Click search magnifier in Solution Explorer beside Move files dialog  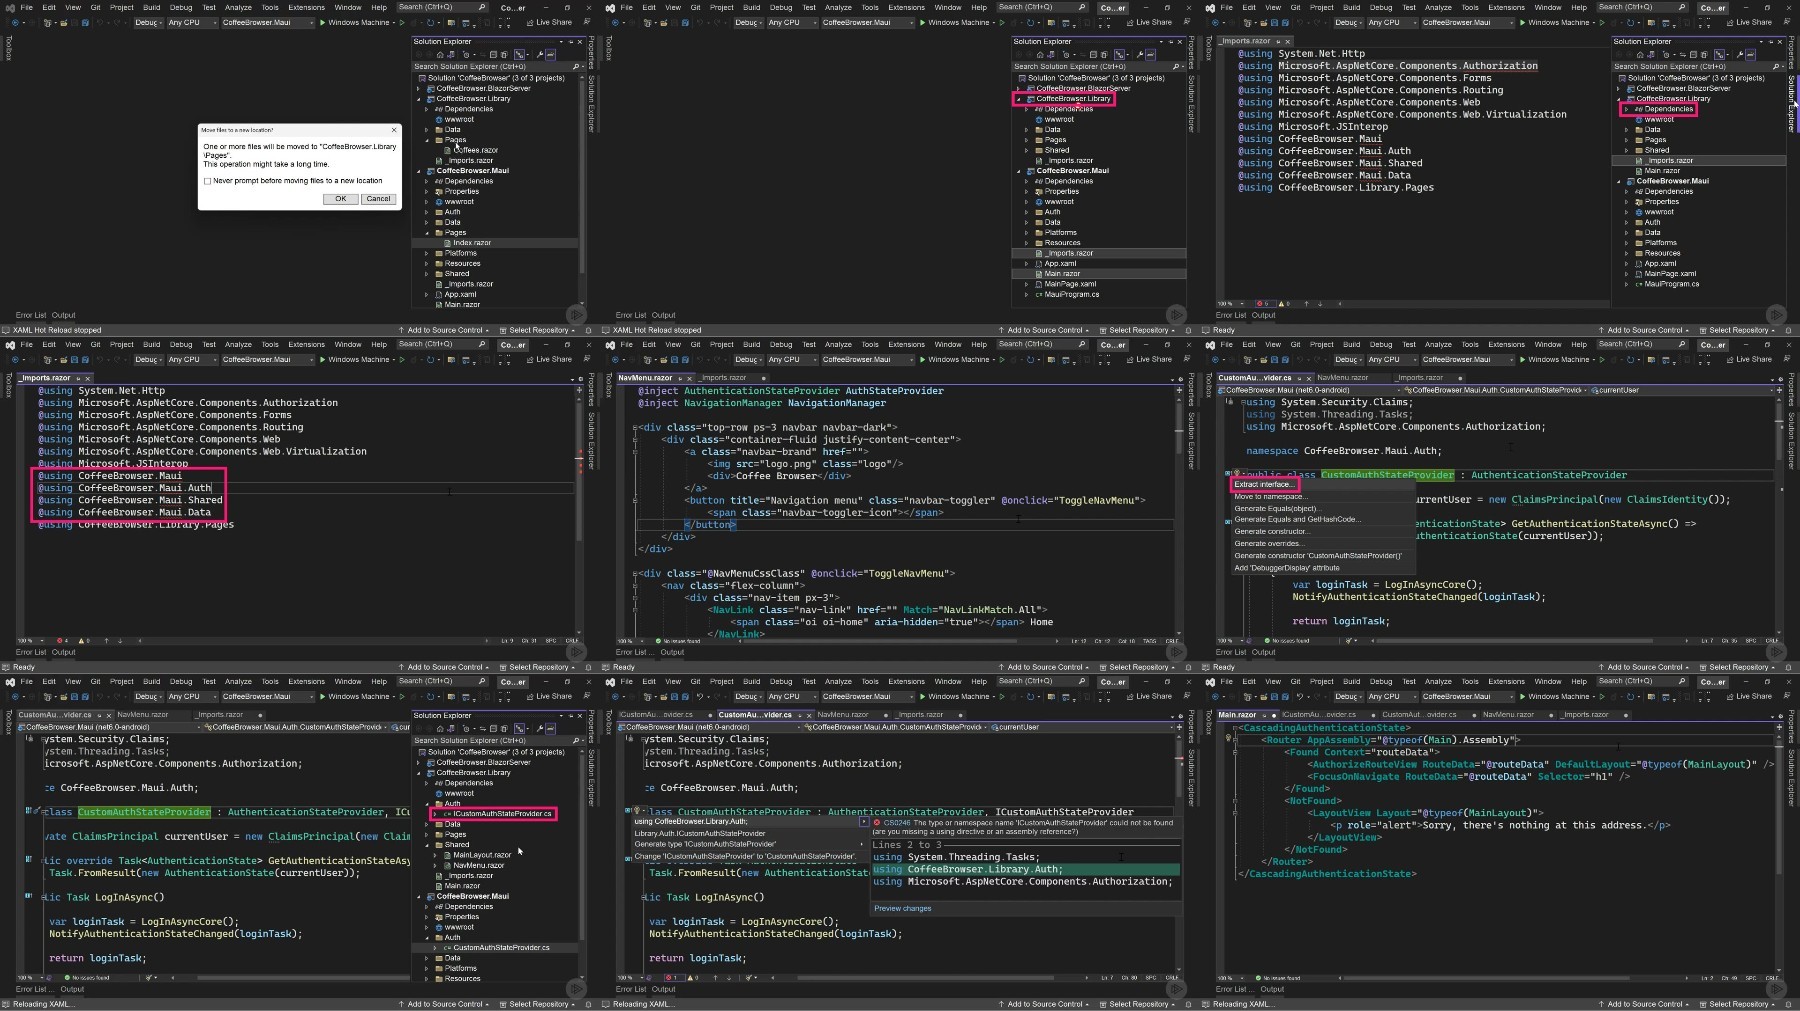tap(576, 67)
